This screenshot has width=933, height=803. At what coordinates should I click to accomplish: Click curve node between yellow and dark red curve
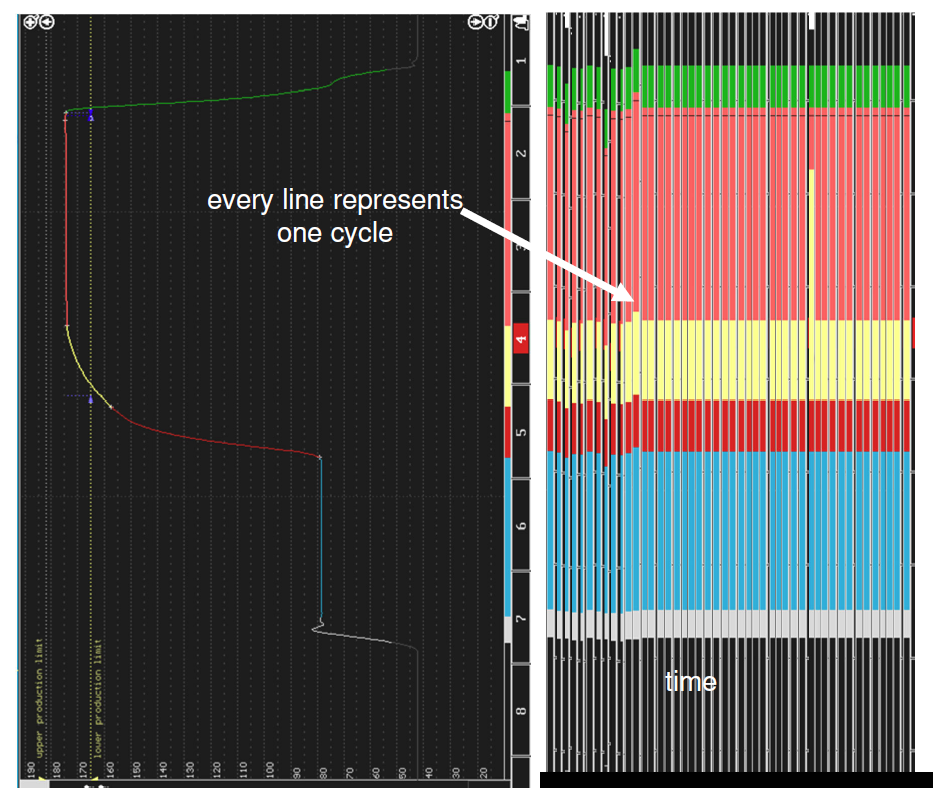[111, 407]
